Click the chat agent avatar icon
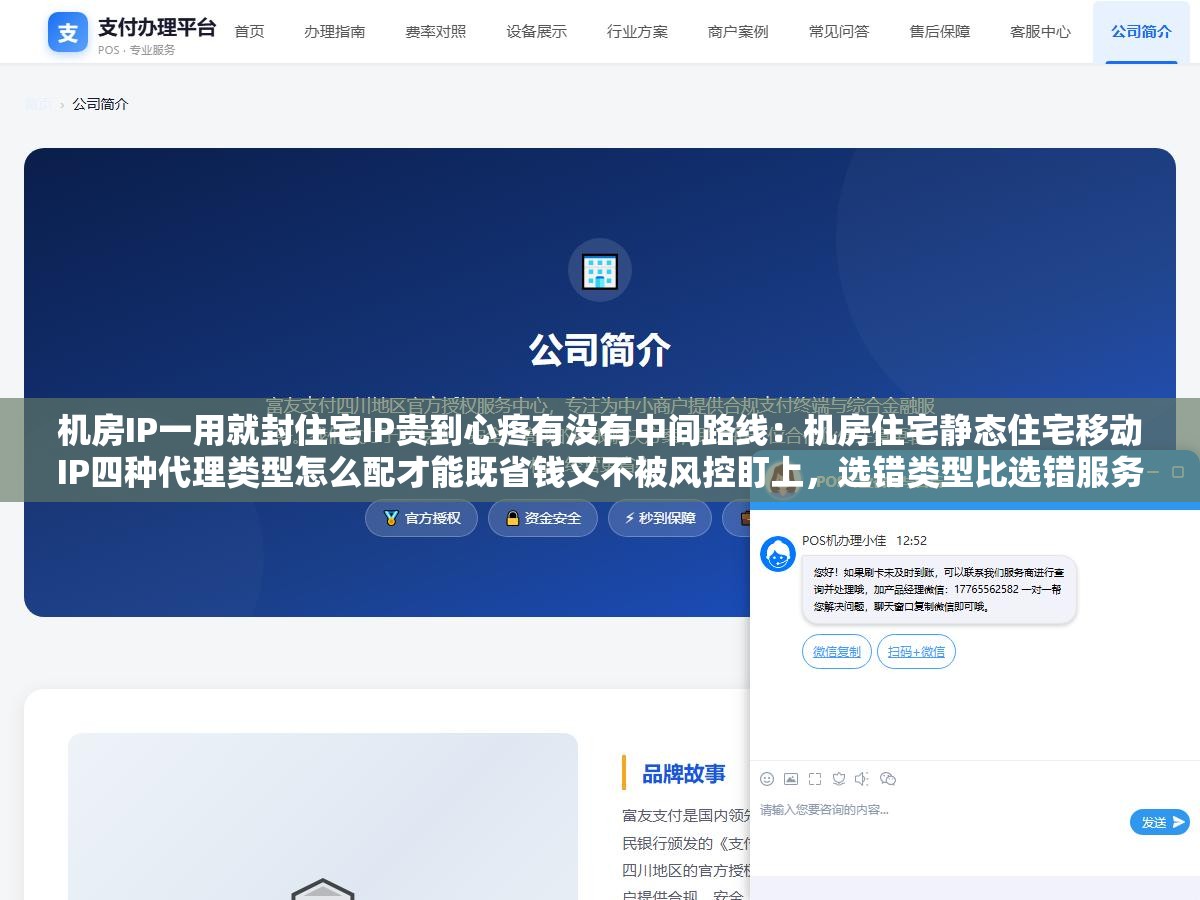The image size is (1200, 900). pos(778,554)
